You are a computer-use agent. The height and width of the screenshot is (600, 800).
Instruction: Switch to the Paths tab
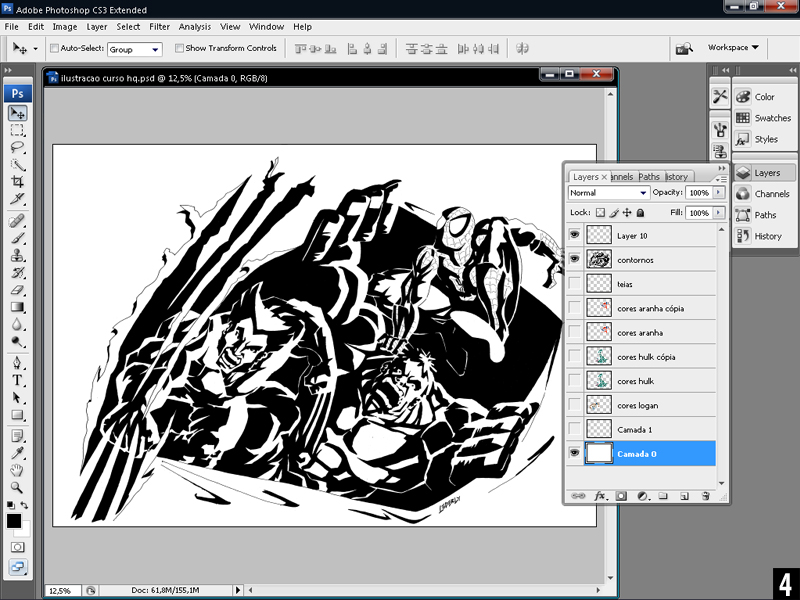(649, 177)
